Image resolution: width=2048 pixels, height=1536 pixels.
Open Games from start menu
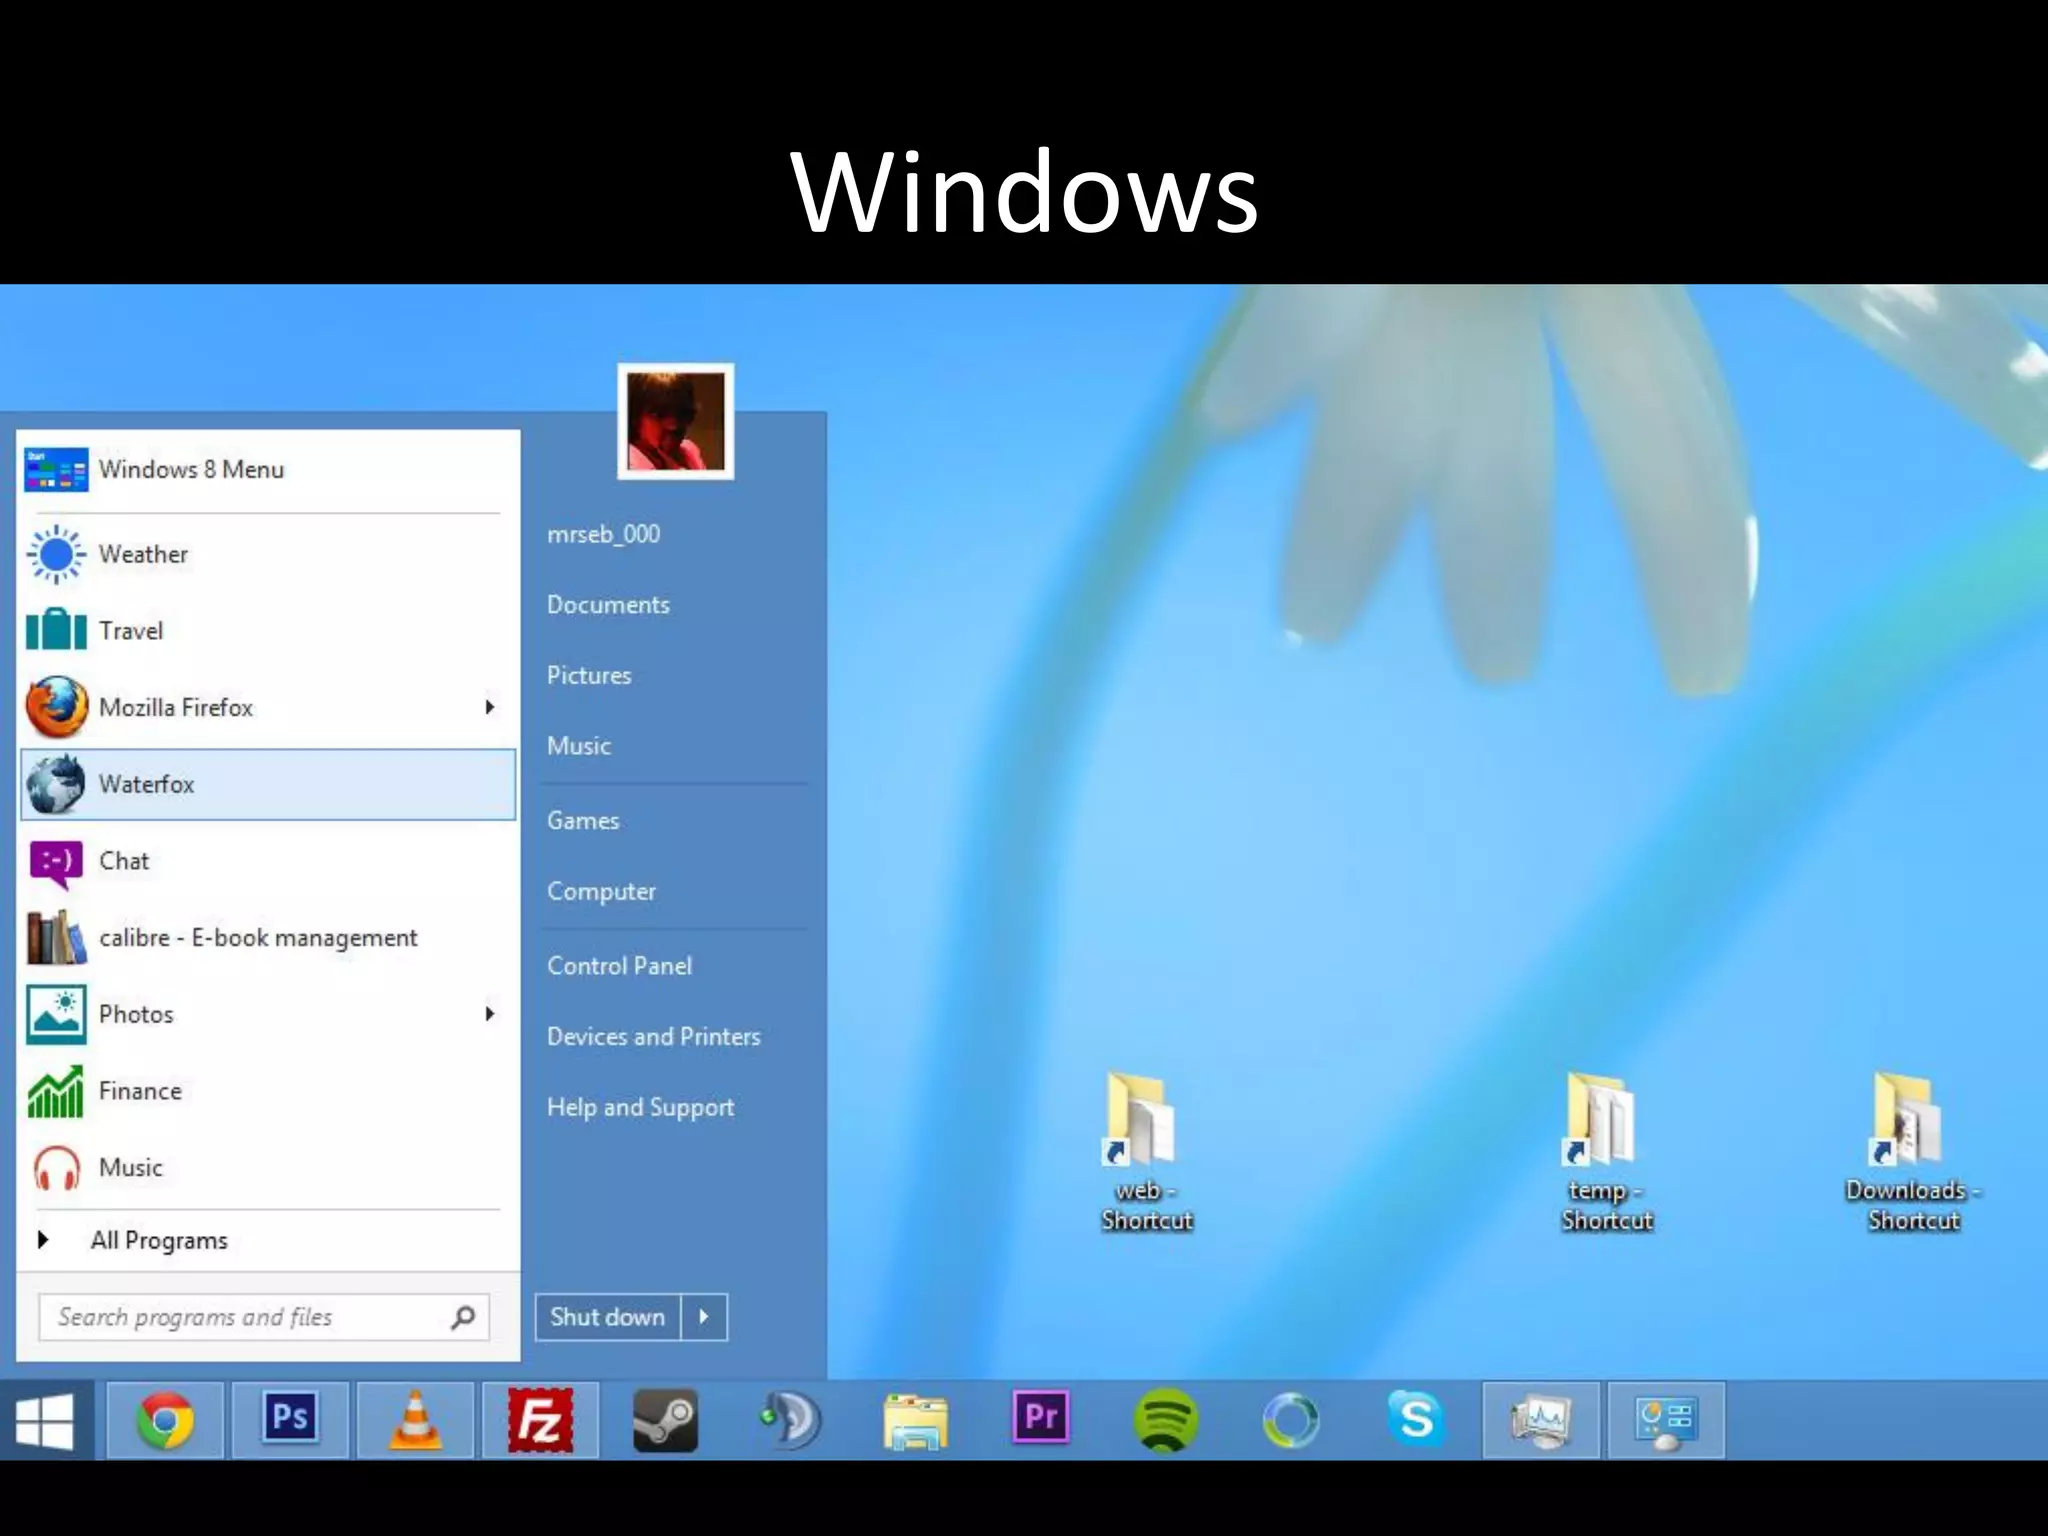[583, 821]
